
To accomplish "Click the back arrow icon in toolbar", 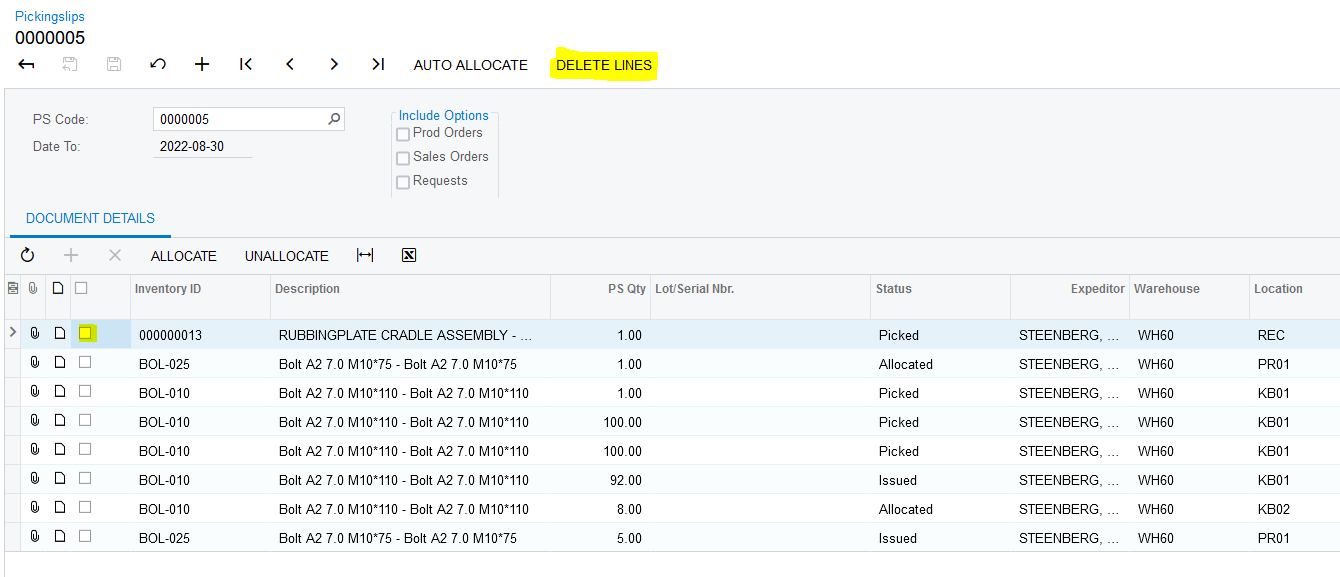I will [27, 64].
